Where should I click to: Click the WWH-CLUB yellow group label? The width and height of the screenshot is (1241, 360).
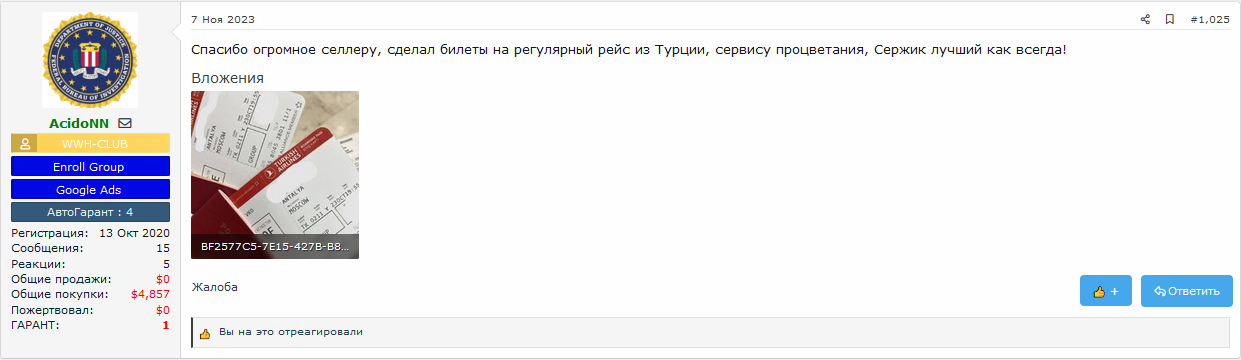coord(103,144)
